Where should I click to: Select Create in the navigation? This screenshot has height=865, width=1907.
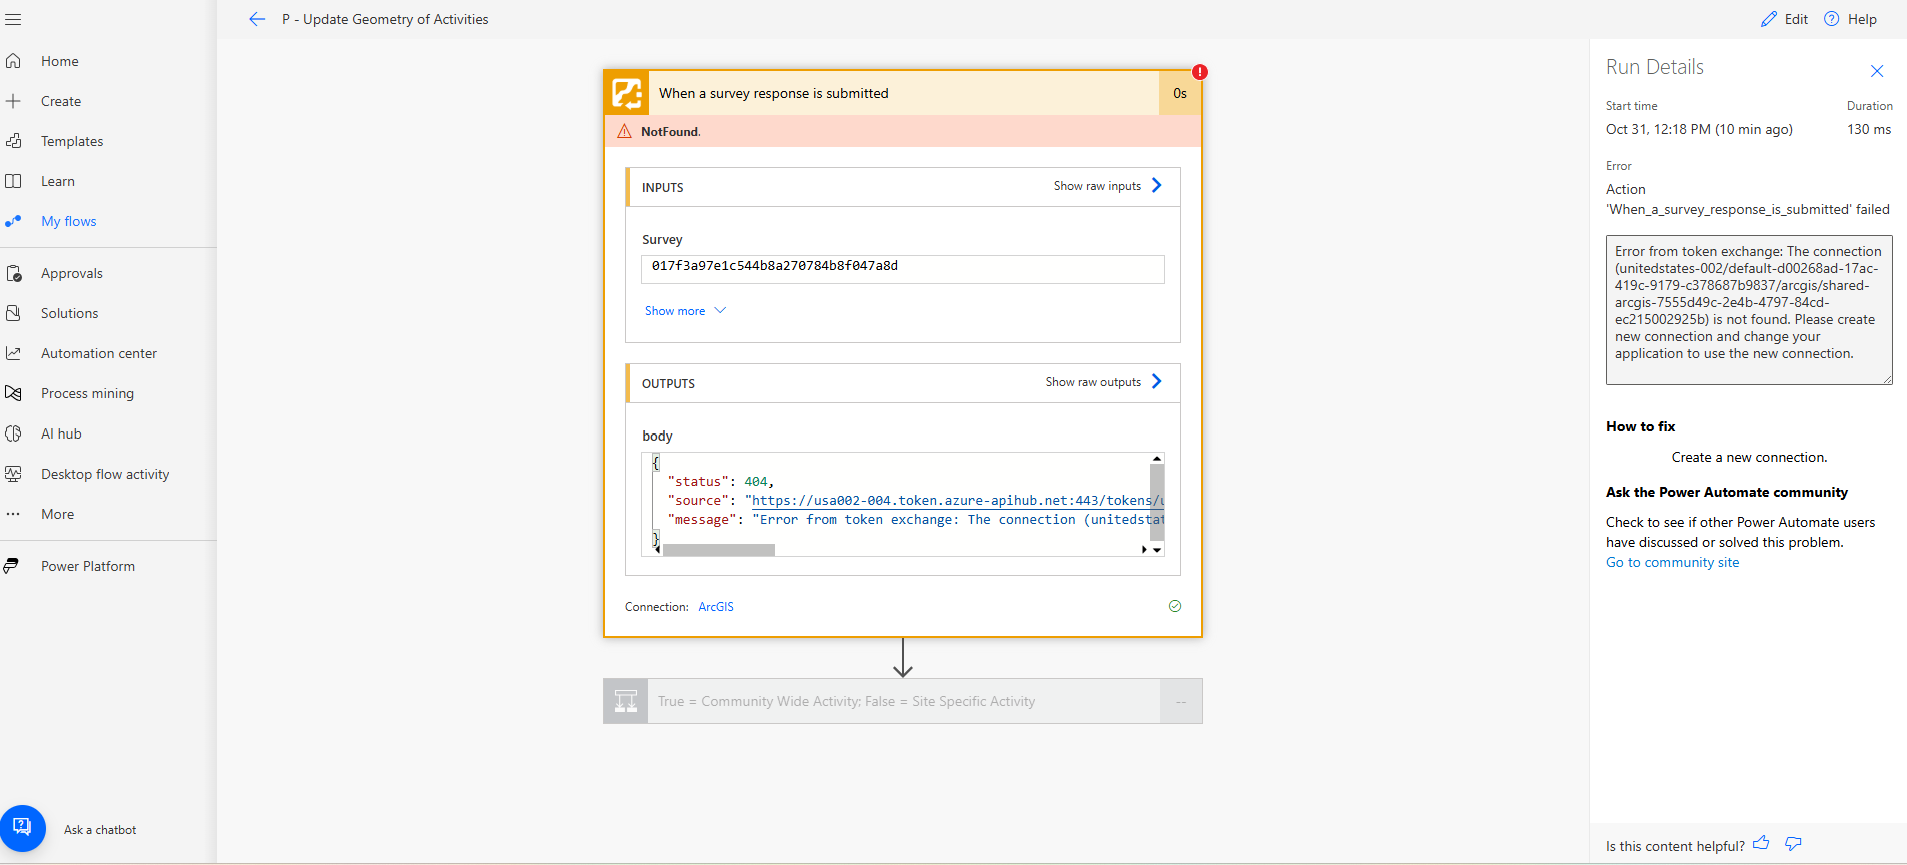pos(61,101)
